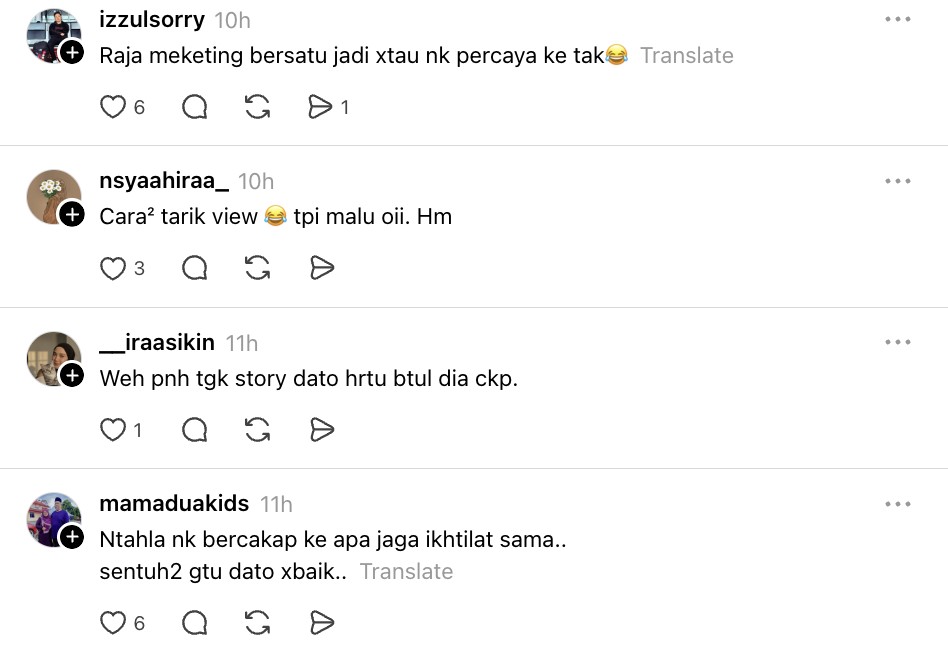Repost nsyaahiraa_'s comment
Image resolution: width=948 pixels, height=652 pixels.
pos(258,268)
